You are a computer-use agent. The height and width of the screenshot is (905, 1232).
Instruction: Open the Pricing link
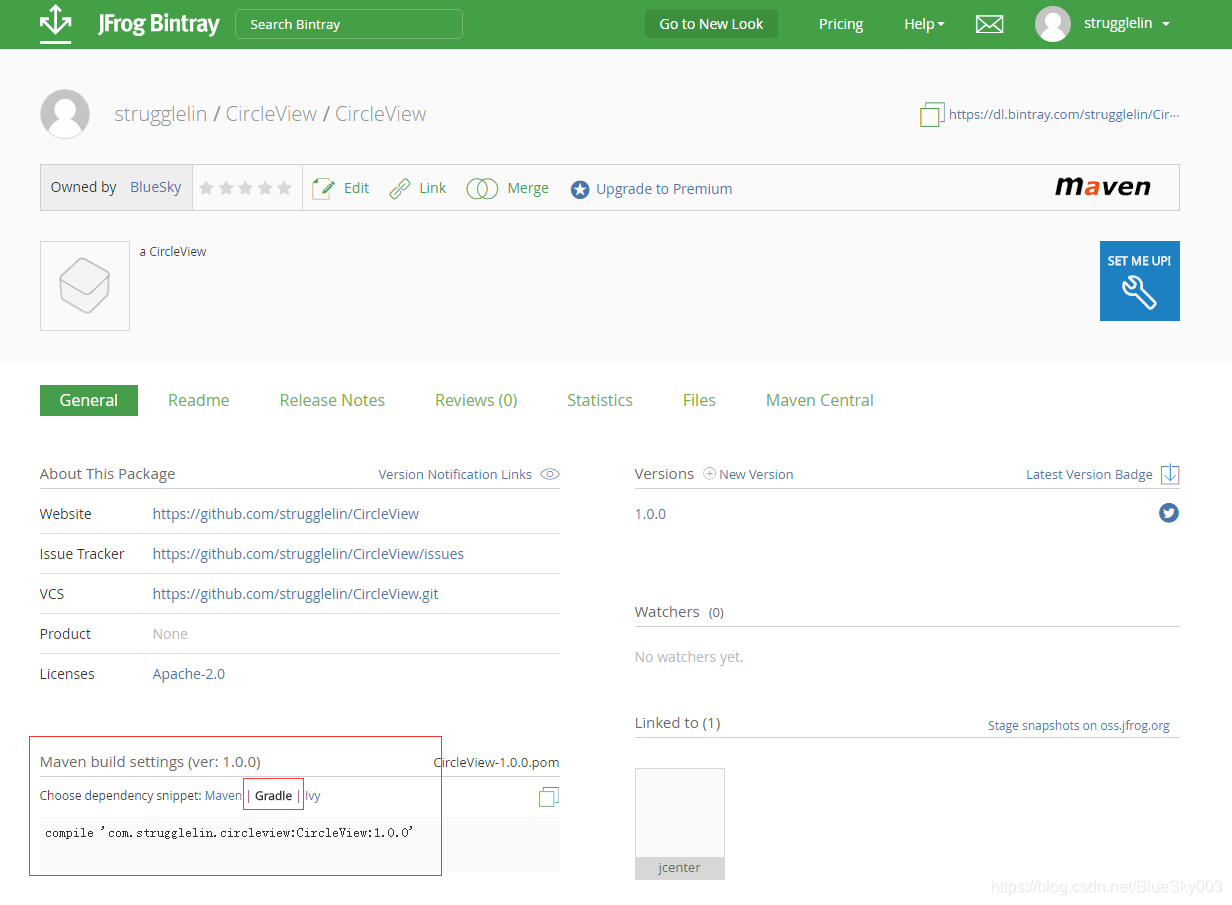coord(841,24)
